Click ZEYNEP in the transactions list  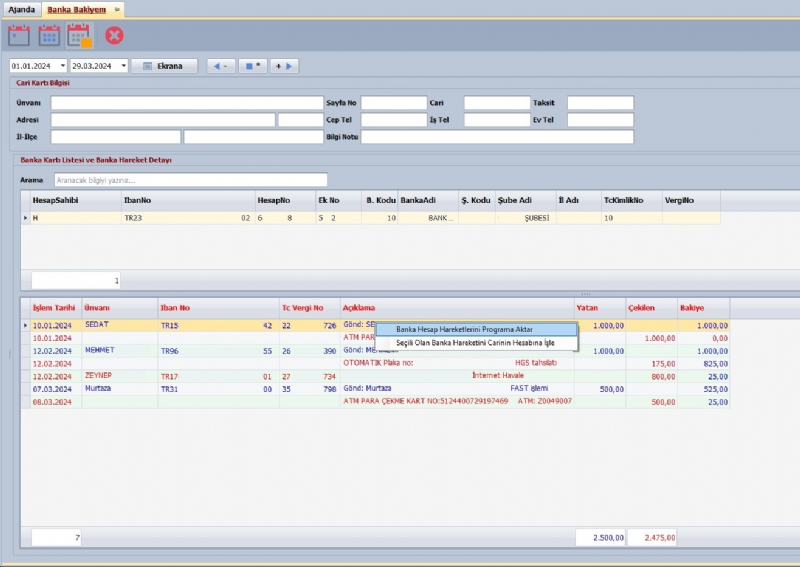coord(98,376)
